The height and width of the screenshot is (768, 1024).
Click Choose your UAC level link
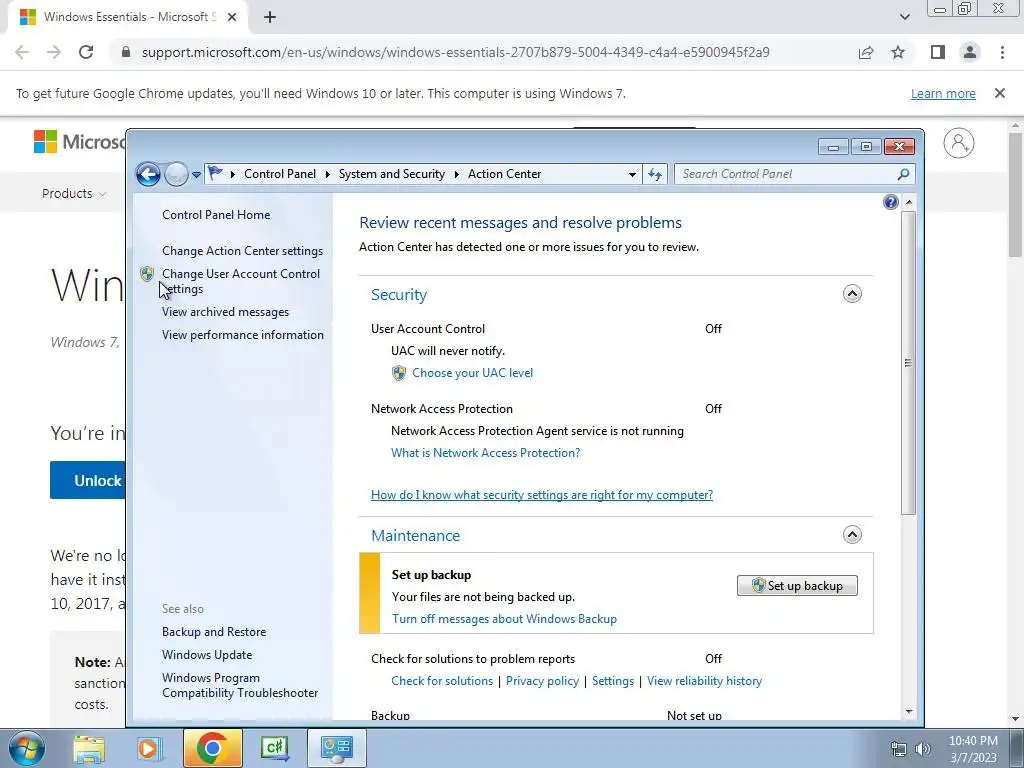(x=472, y=373)
